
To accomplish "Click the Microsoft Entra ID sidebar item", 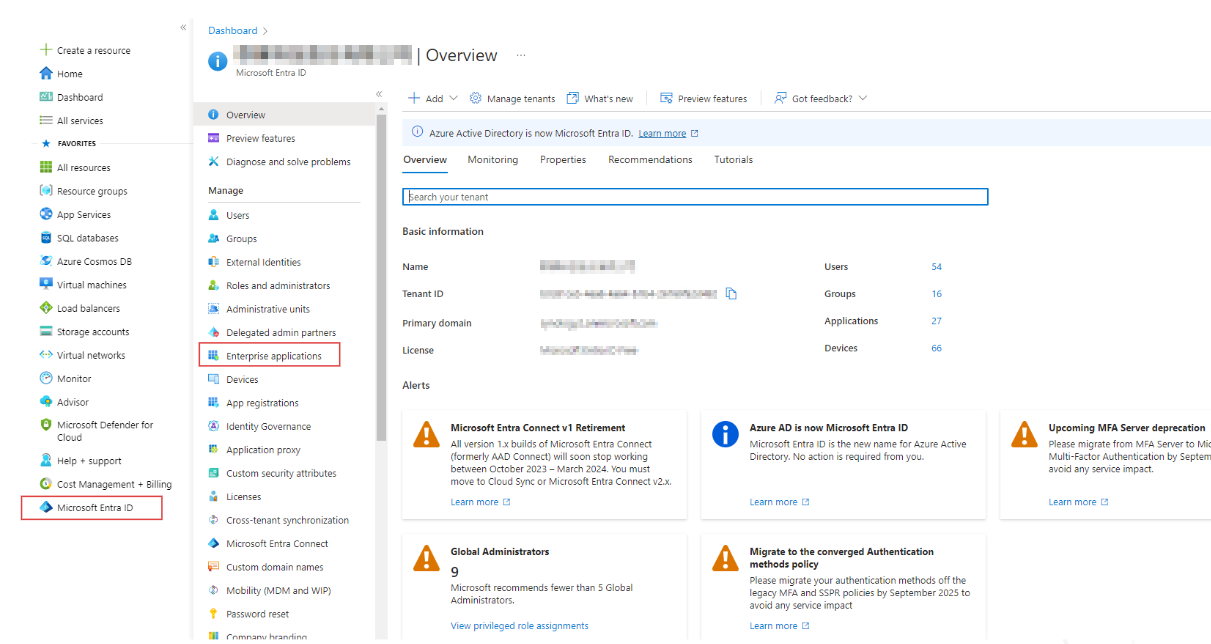I will click(92, 508).
